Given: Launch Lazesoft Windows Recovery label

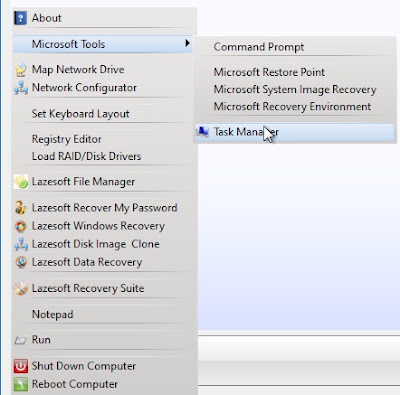Looking at the screenshot, I should pos(98,226).
